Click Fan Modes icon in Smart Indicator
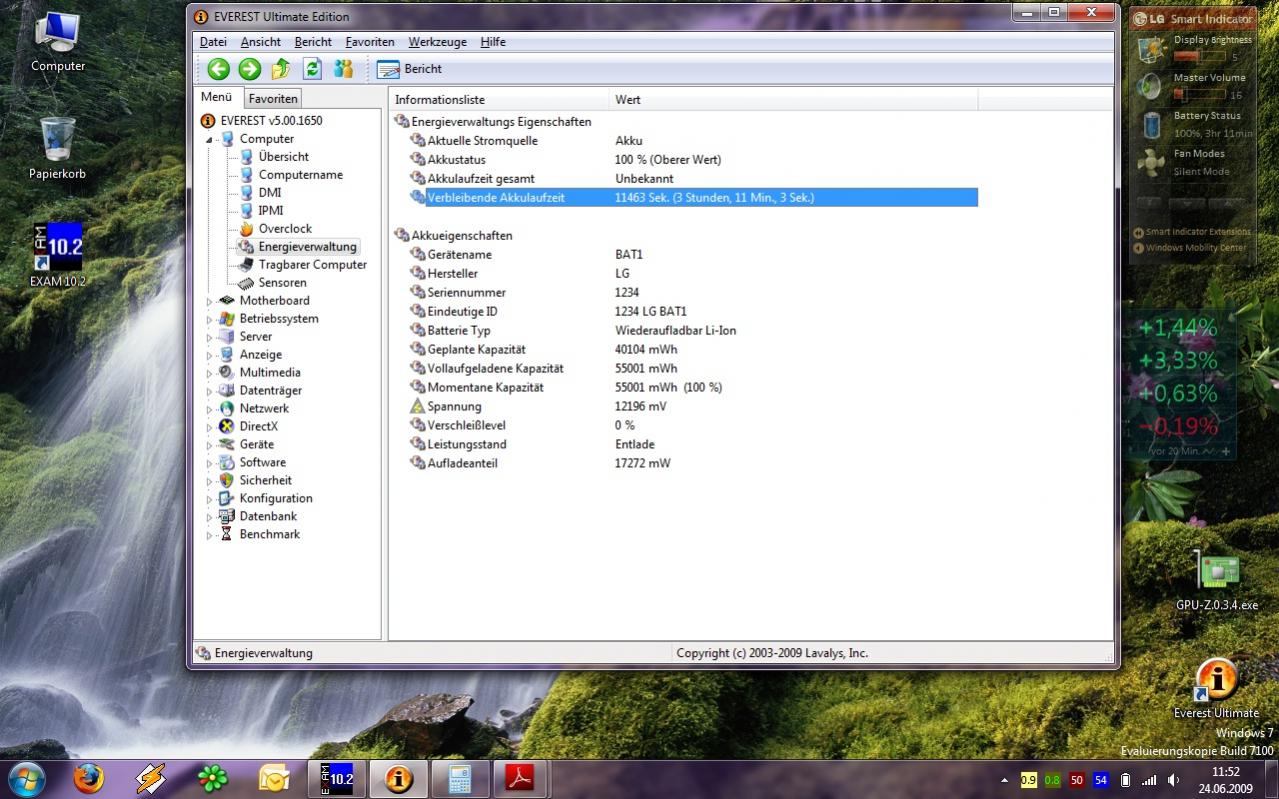The width and height of the screenshot is (1279, 799). tap(1152, 162)
